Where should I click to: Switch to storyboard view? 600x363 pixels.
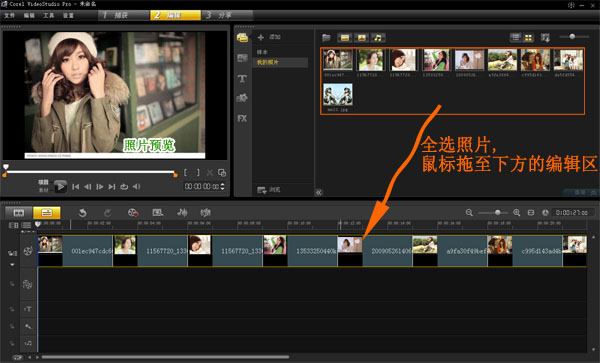coord(19,213)
